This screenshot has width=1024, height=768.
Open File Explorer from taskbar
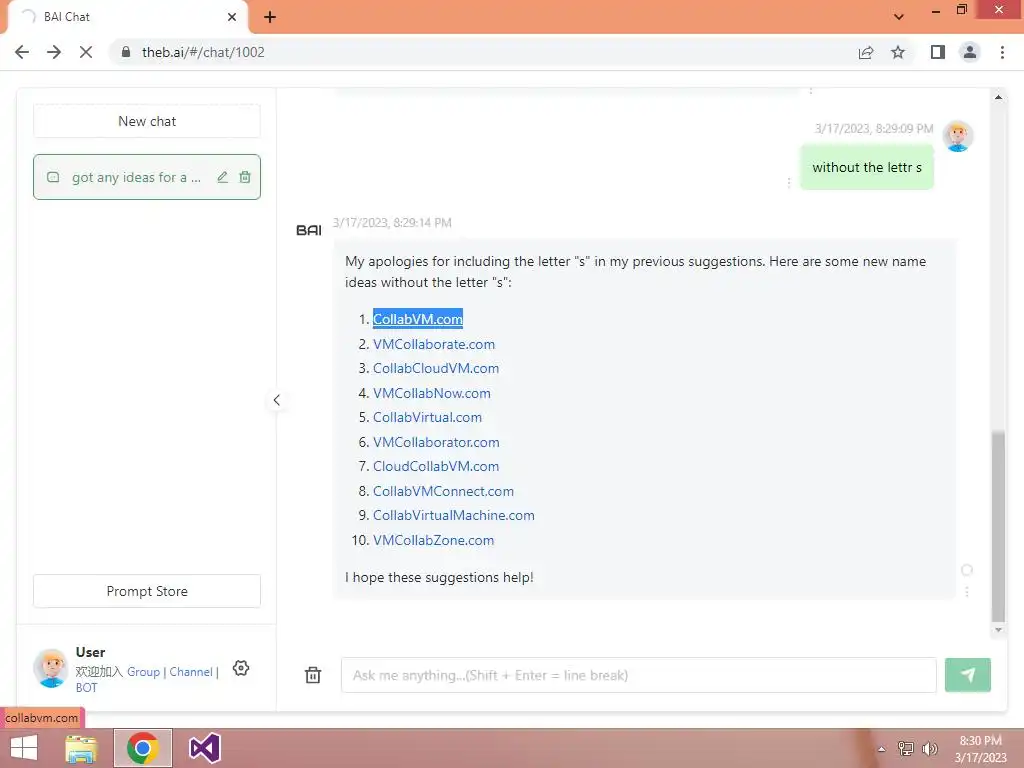(81, 748)
